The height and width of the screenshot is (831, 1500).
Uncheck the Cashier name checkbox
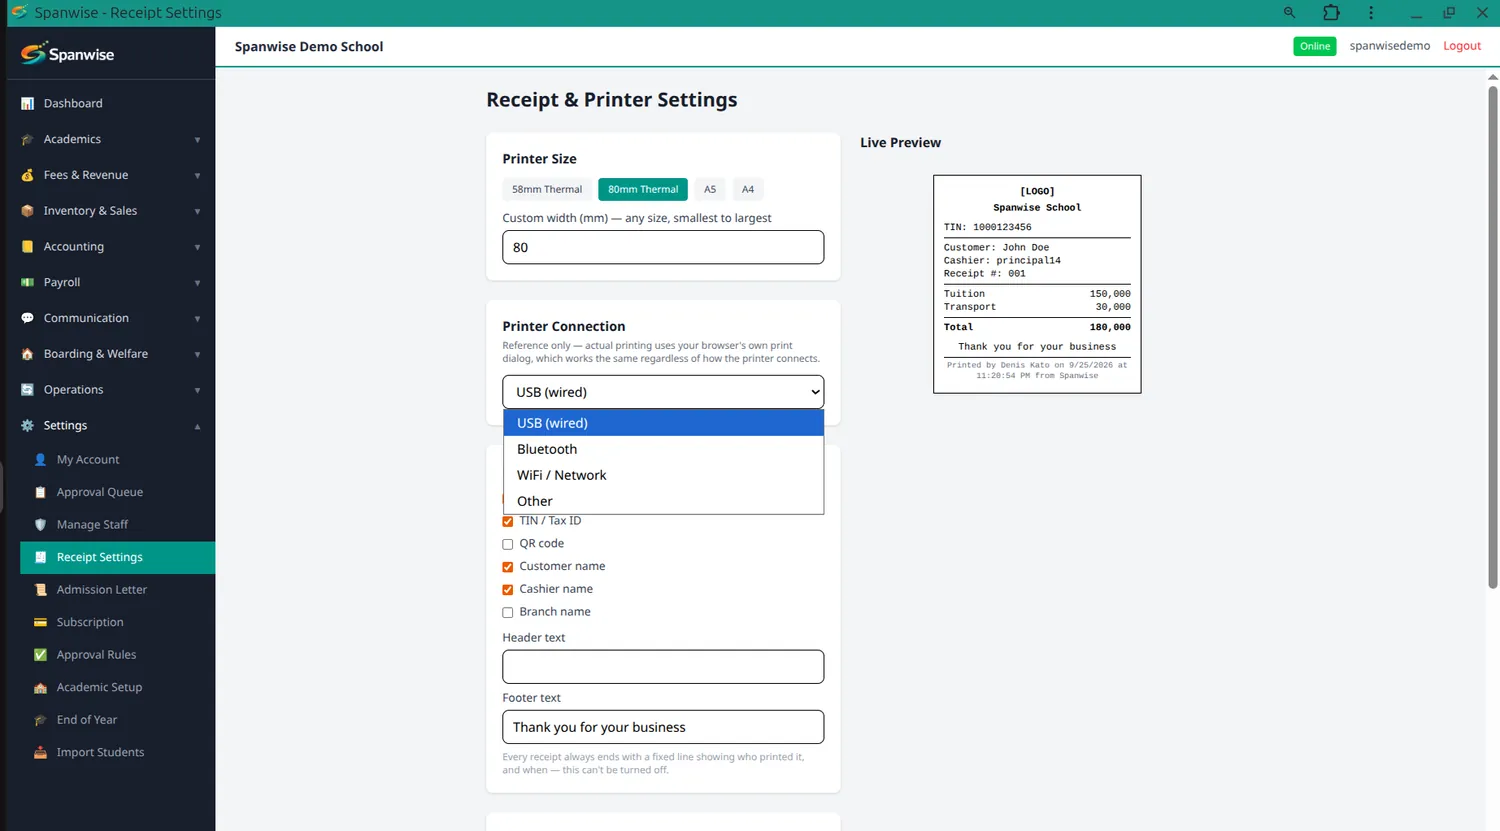click(x=508, y=590)
